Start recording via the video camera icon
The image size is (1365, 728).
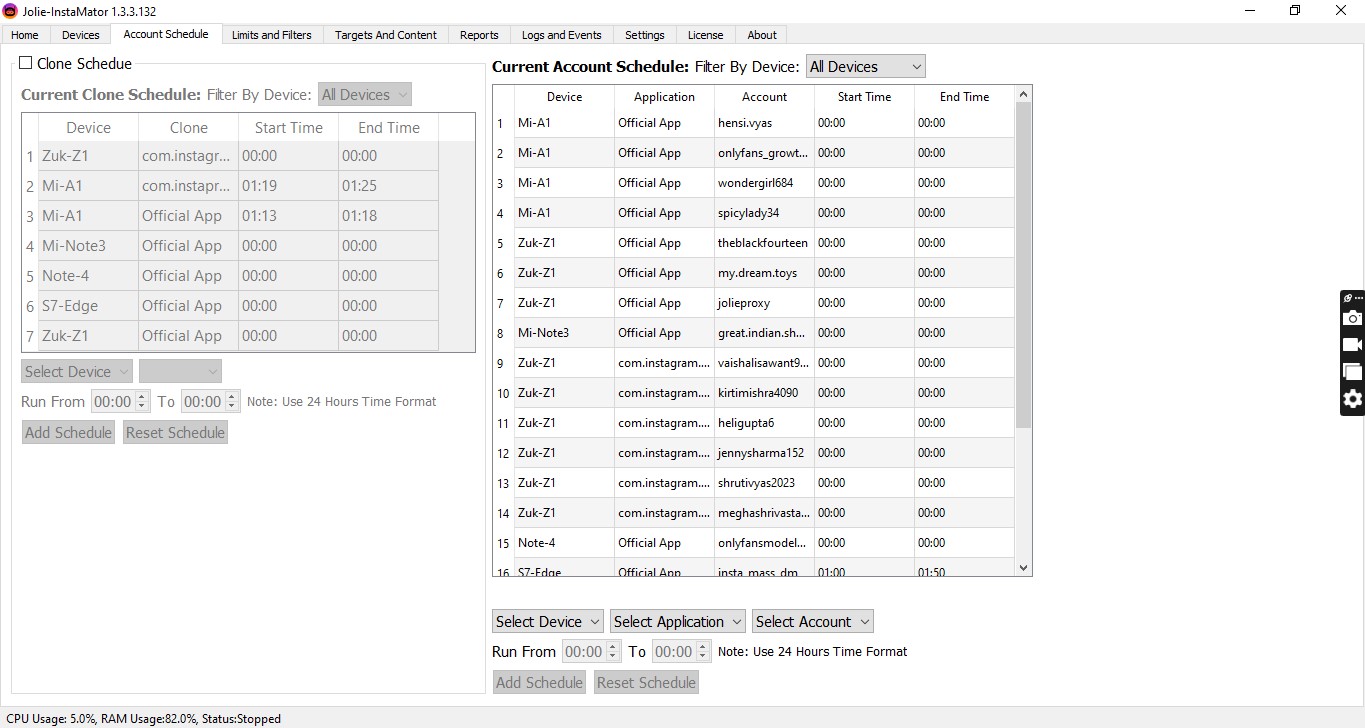pyautogui.click(x=1352, y=344)
